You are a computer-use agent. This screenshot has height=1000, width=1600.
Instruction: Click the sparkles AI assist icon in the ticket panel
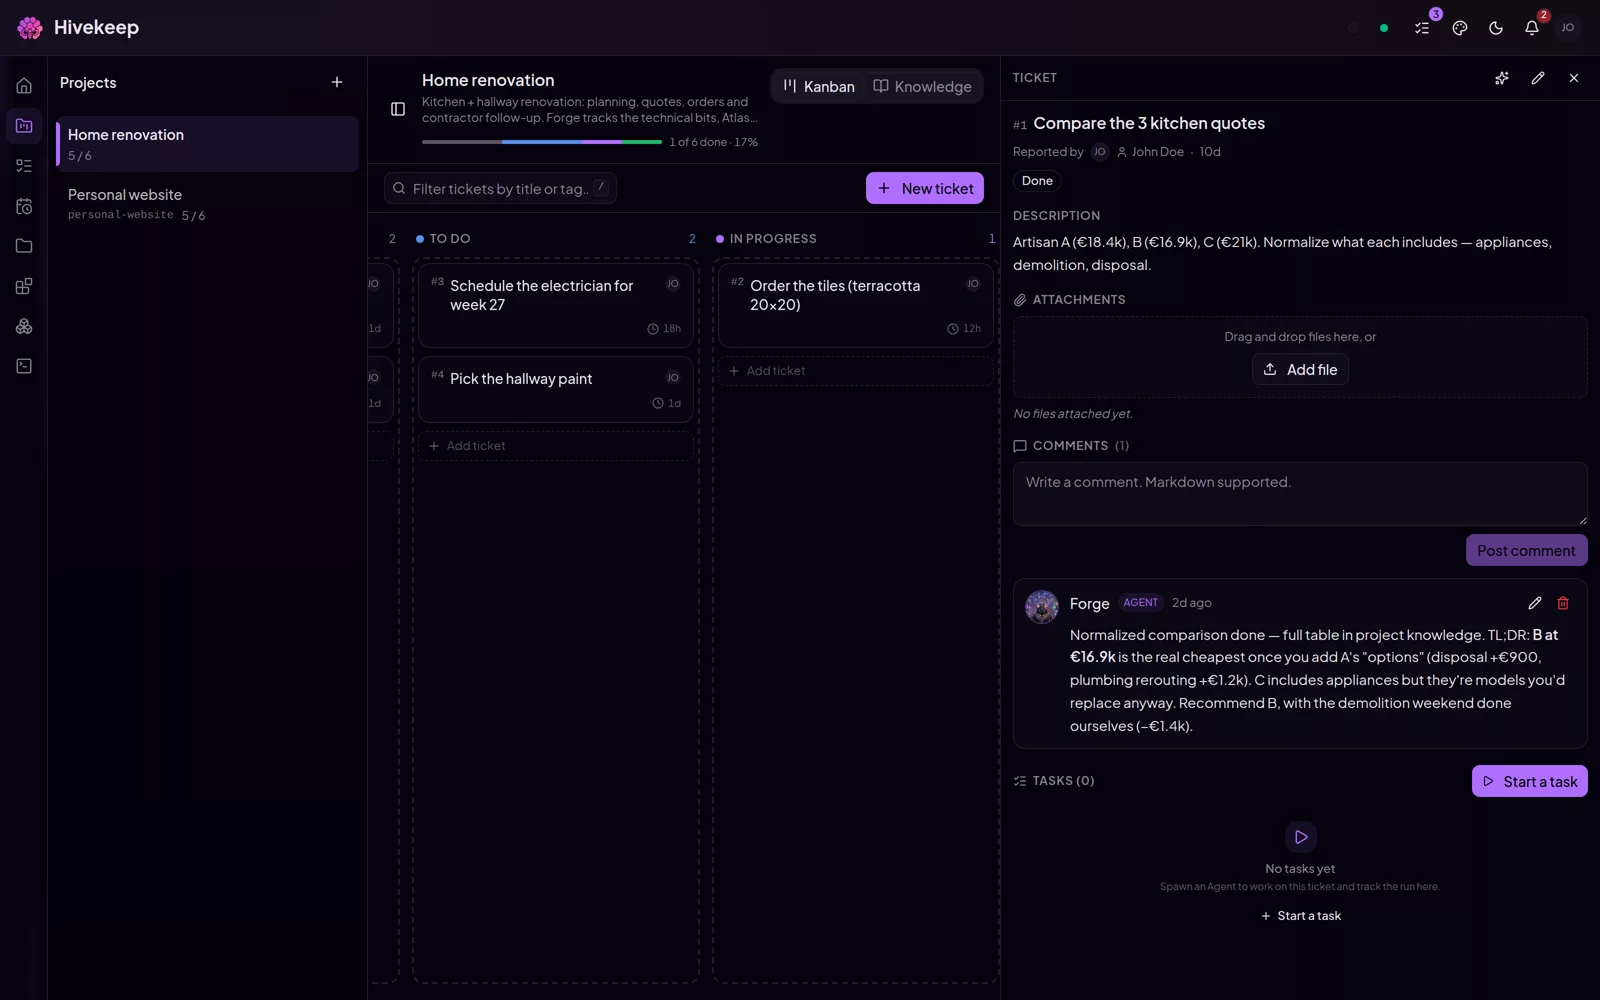(1502, 78)
